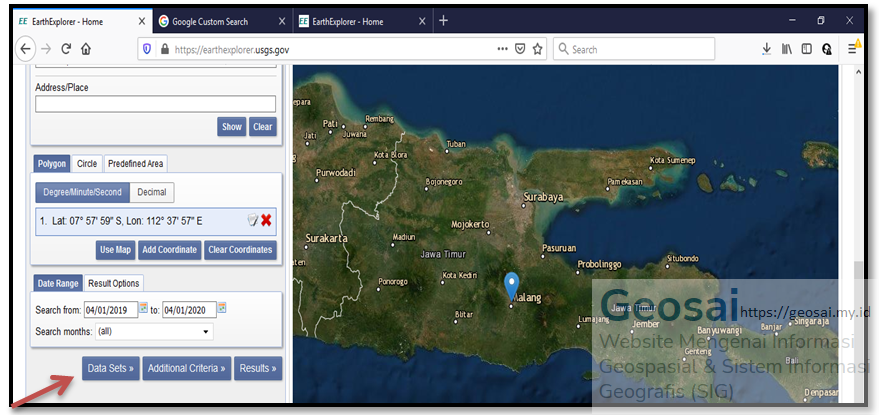The width and height of the screenshot is (879, 415).
Task: Click the Show button
Action: click(232, 127)
